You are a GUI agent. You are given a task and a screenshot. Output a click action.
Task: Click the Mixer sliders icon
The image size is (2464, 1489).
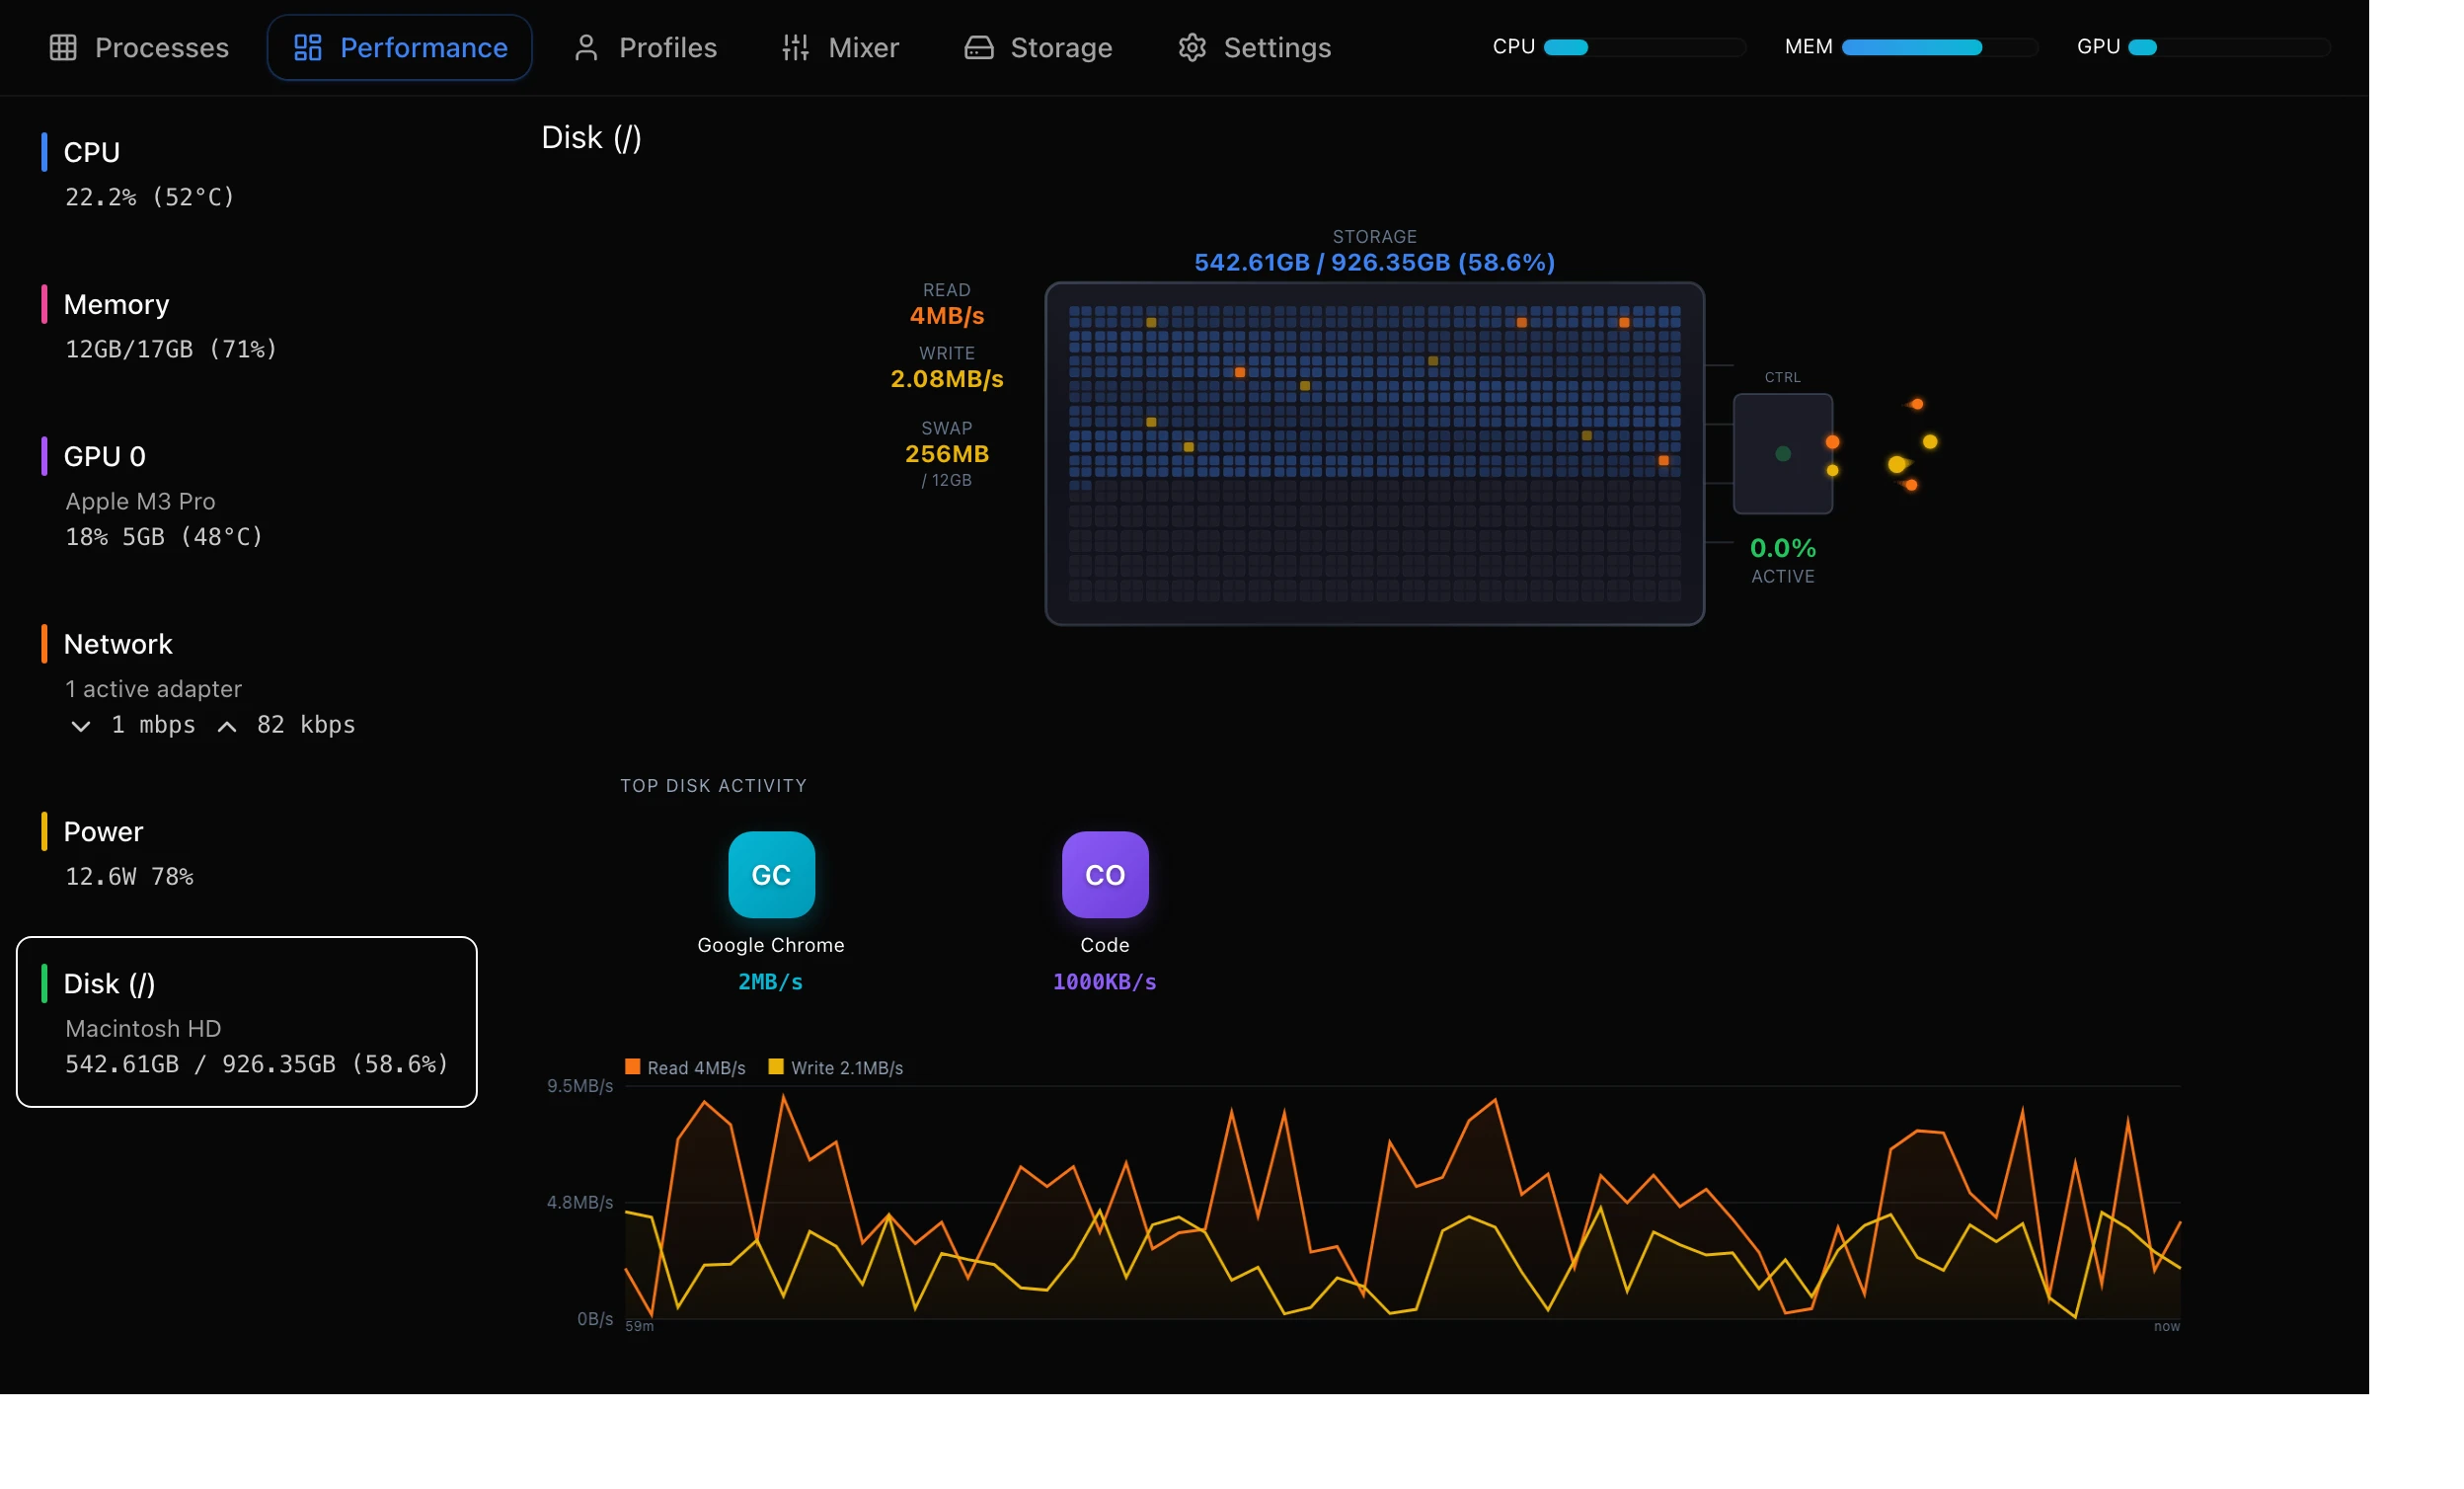[x=796, y=48]
